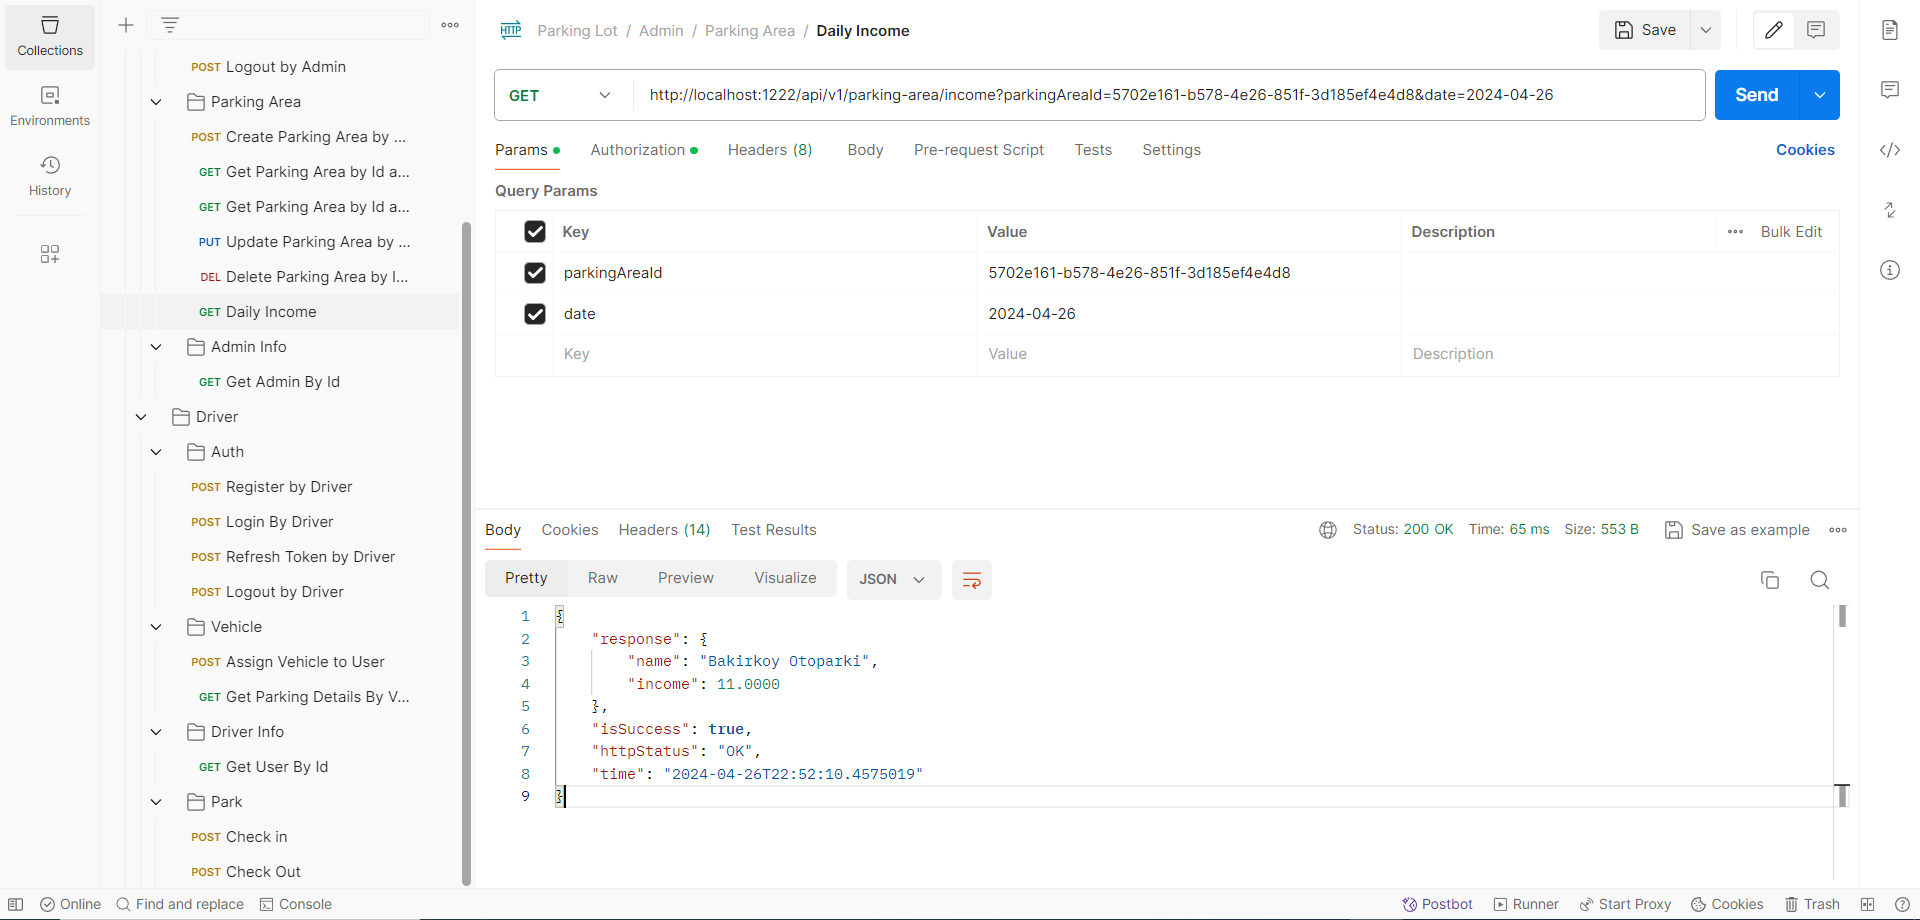Screen dimensions: 1920x920
Task: Click the Send button
Action: 1757,95
